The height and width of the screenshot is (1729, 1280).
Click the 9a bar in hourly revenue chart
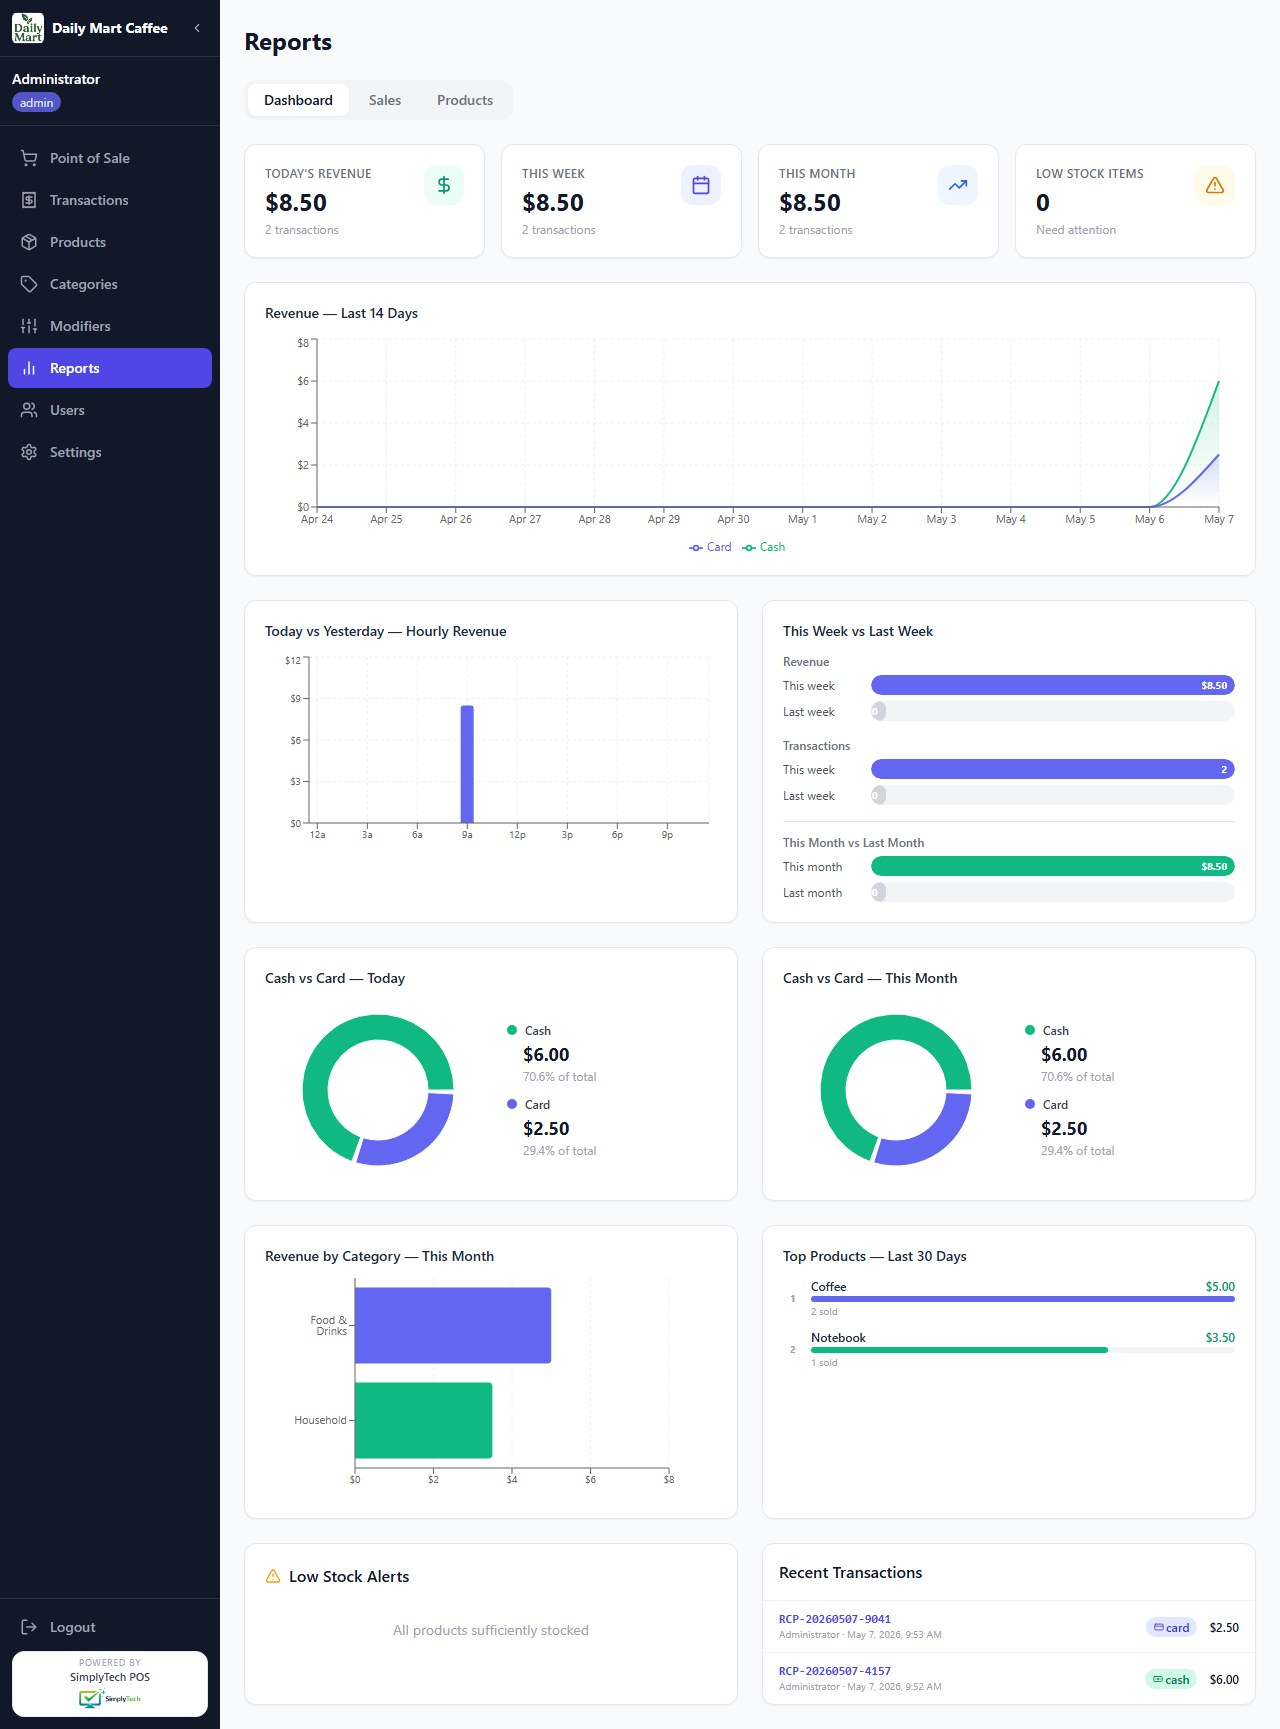pyautogui.click(x=467, y=764)
